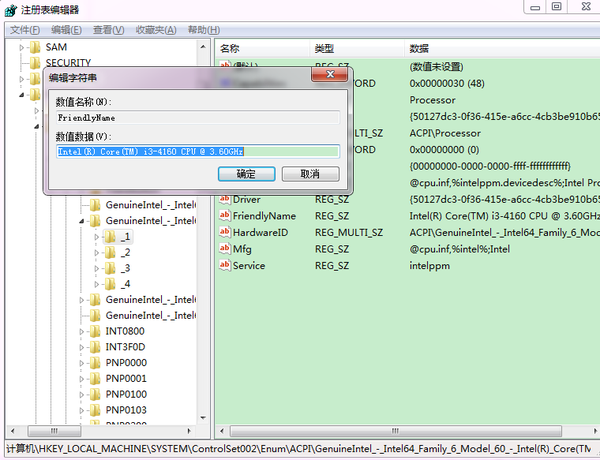Click the @cpu.inf,%intel%;Intel data cell
This screenshot has width=600, height=460.
459,249
